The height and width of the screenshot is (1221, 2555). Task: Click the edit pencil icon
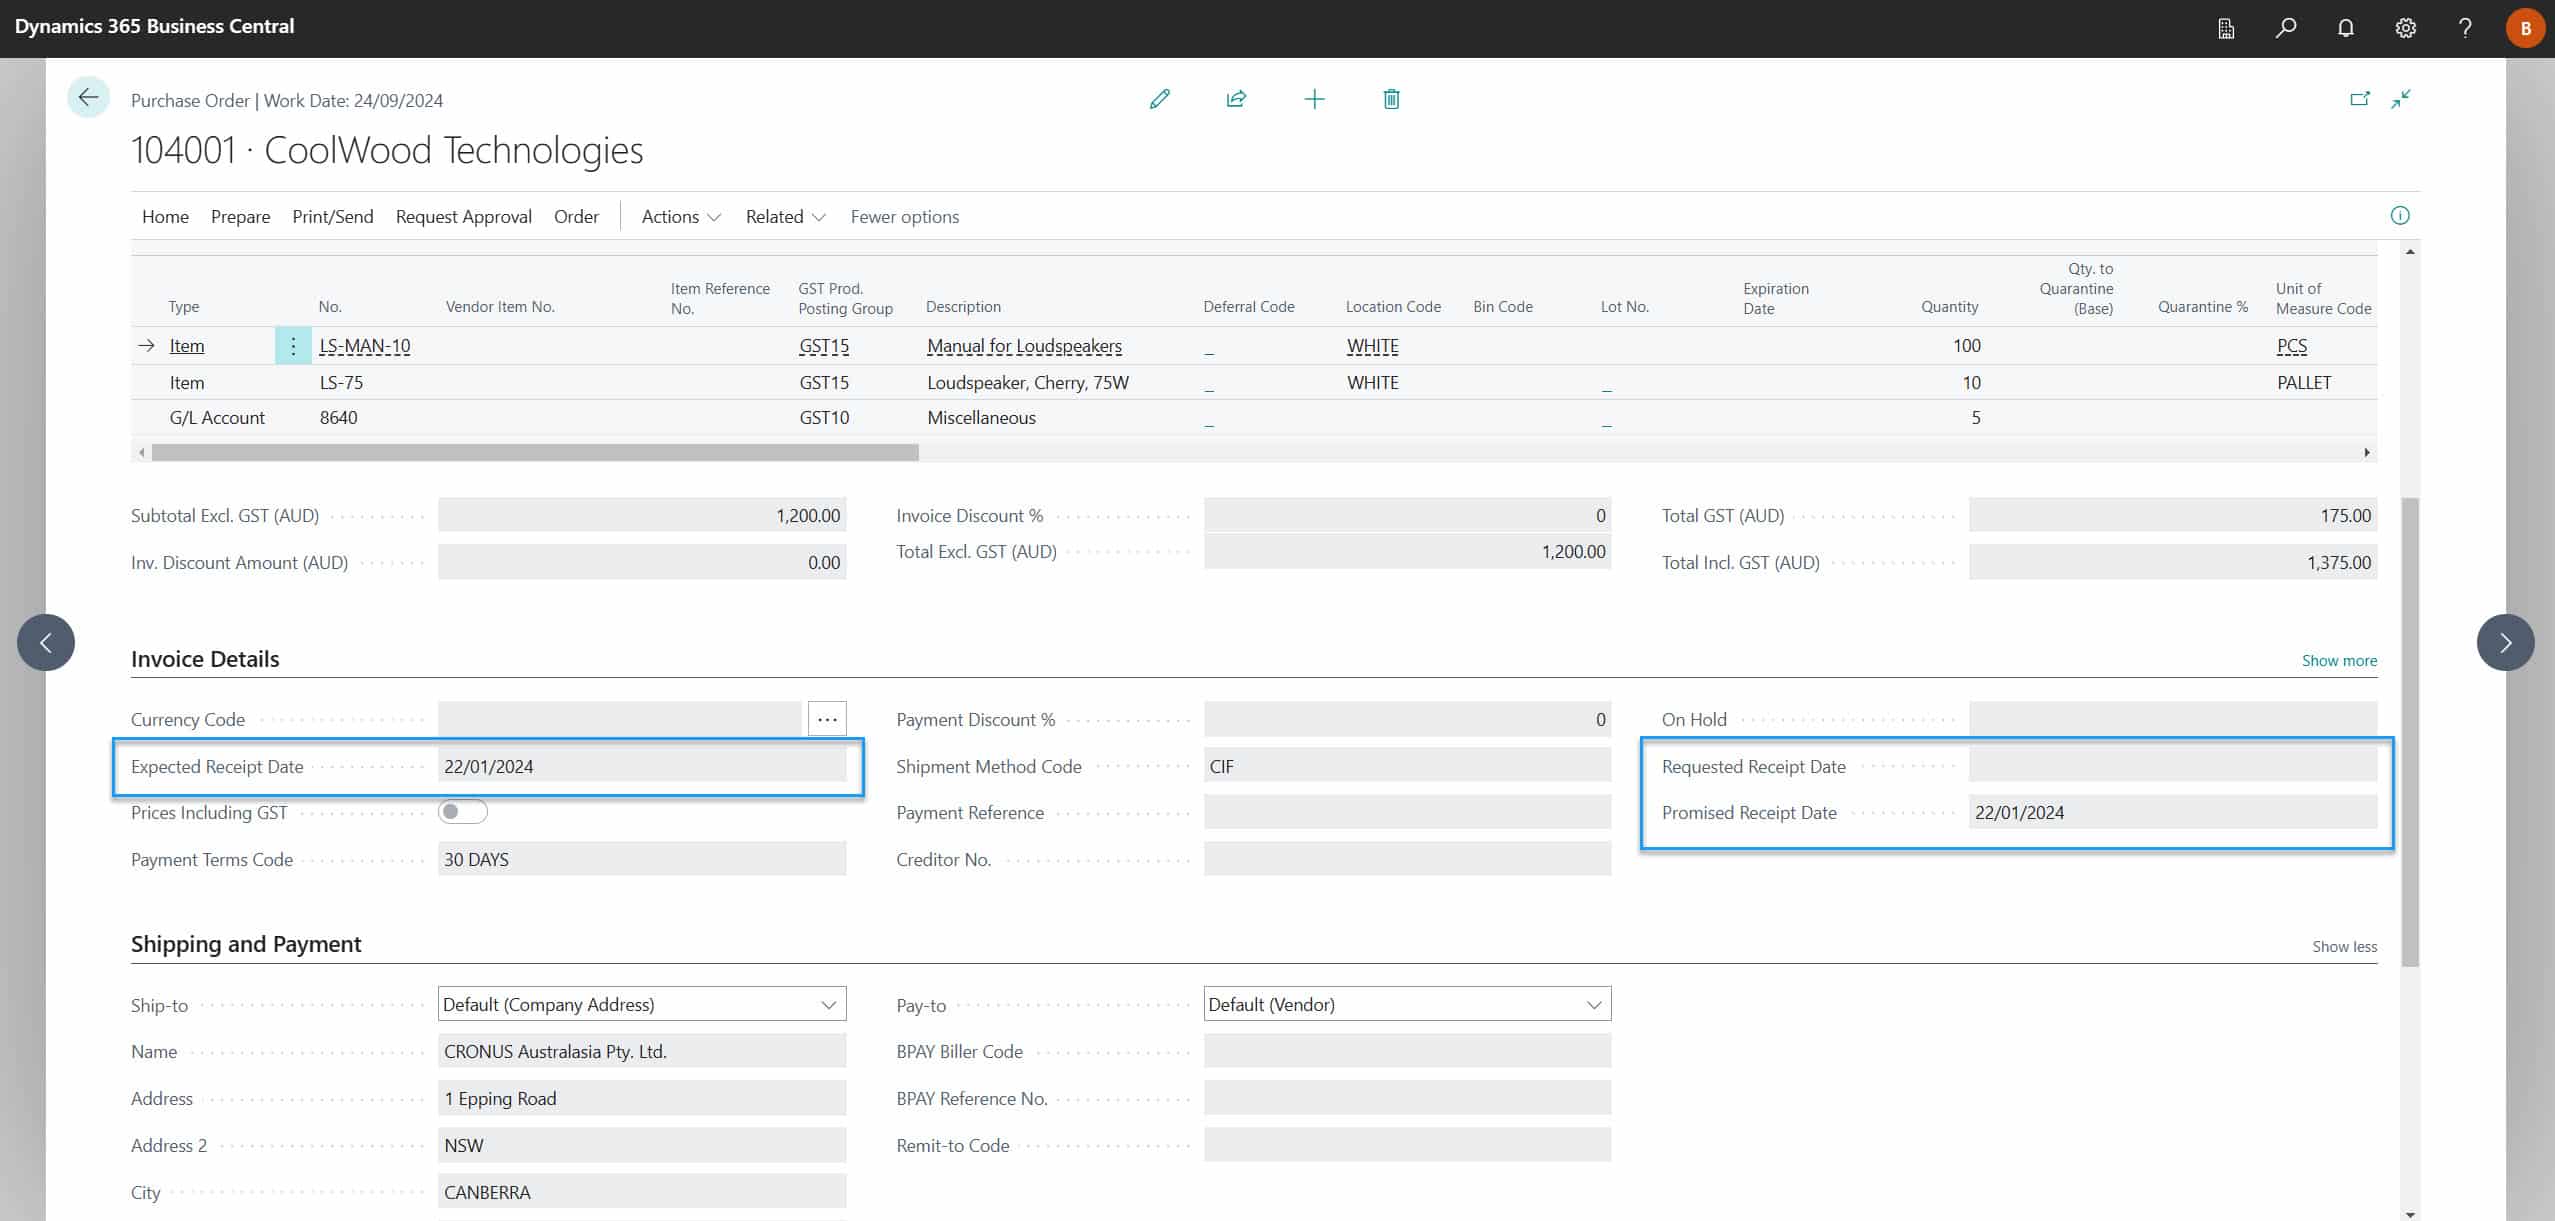tap(1160, 99)
